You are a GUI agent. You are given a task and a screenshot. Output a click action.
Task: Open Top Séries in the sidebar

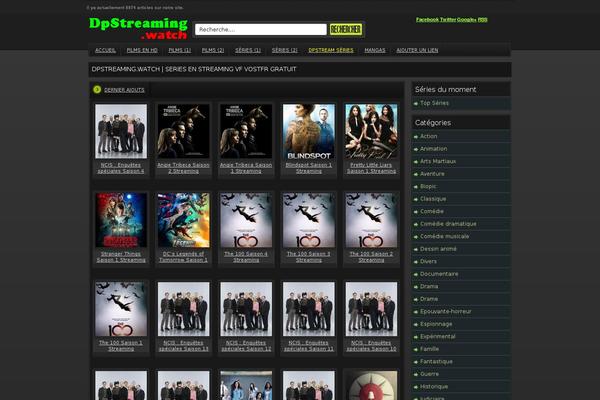[x=434, y=103]
